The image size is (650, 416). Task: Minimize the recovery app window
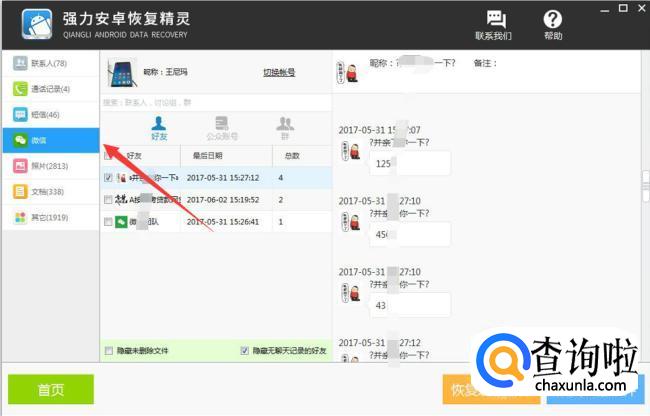(605, 9)
